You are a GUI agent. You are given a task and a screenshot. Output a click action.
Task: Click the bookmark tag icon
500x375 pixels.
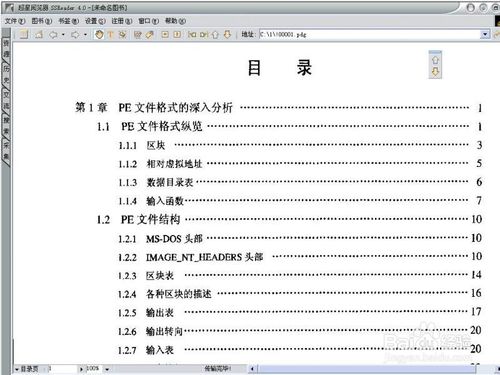coord(150,34)
